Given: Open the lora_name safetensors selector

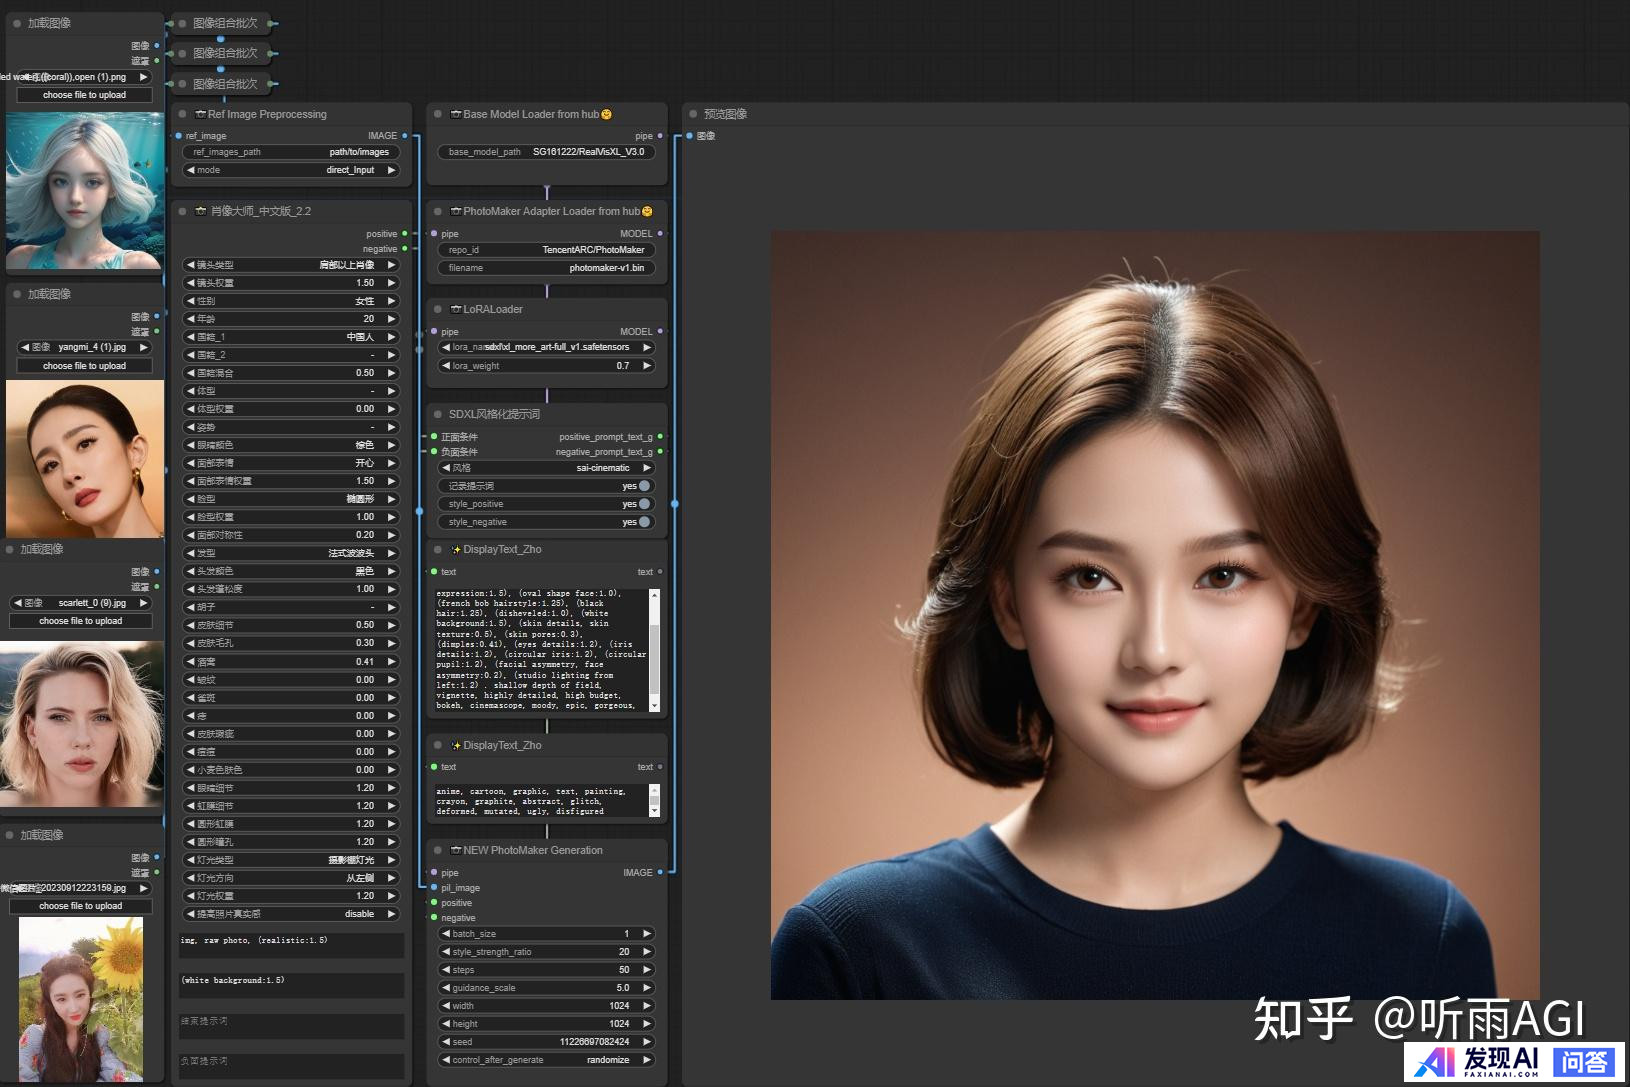Looking at the screenshot, I should coord(546,347).
